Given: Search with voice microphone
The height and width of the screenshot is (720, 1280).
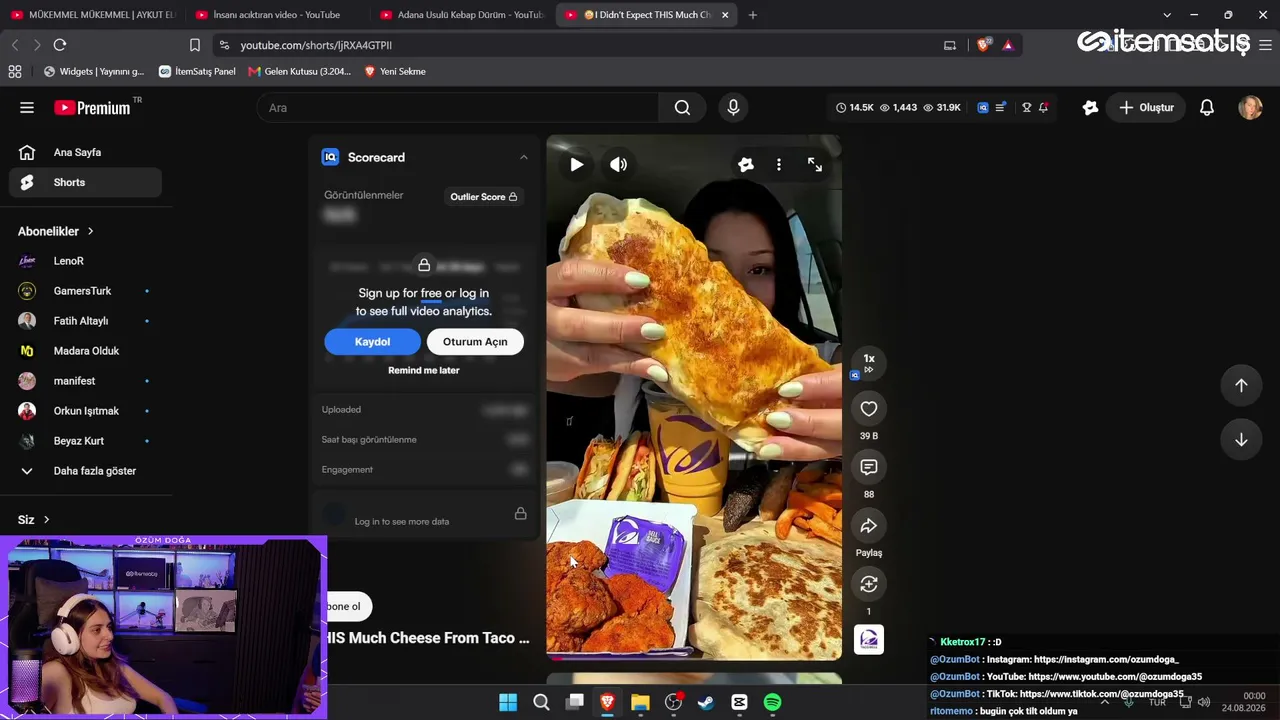Looking at the screenshot, I should (733, 108).
